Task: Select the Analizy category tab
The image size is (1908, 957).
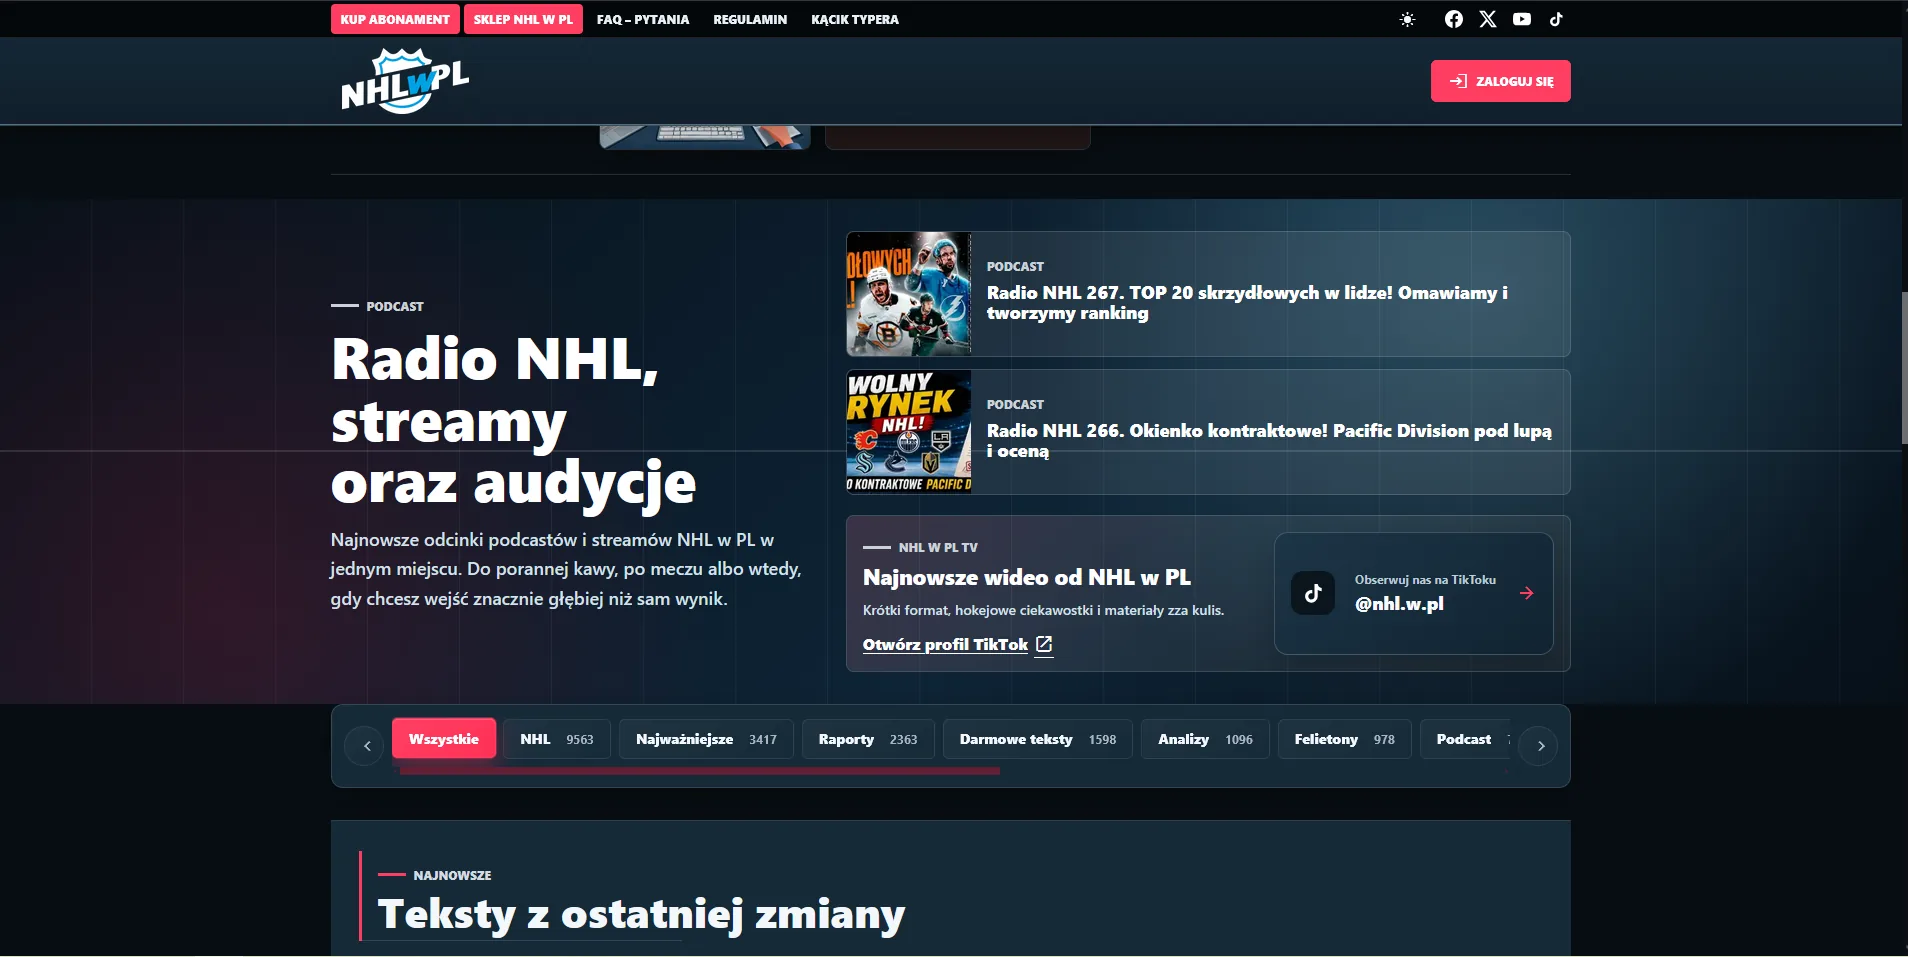Action: [1205, 739]
